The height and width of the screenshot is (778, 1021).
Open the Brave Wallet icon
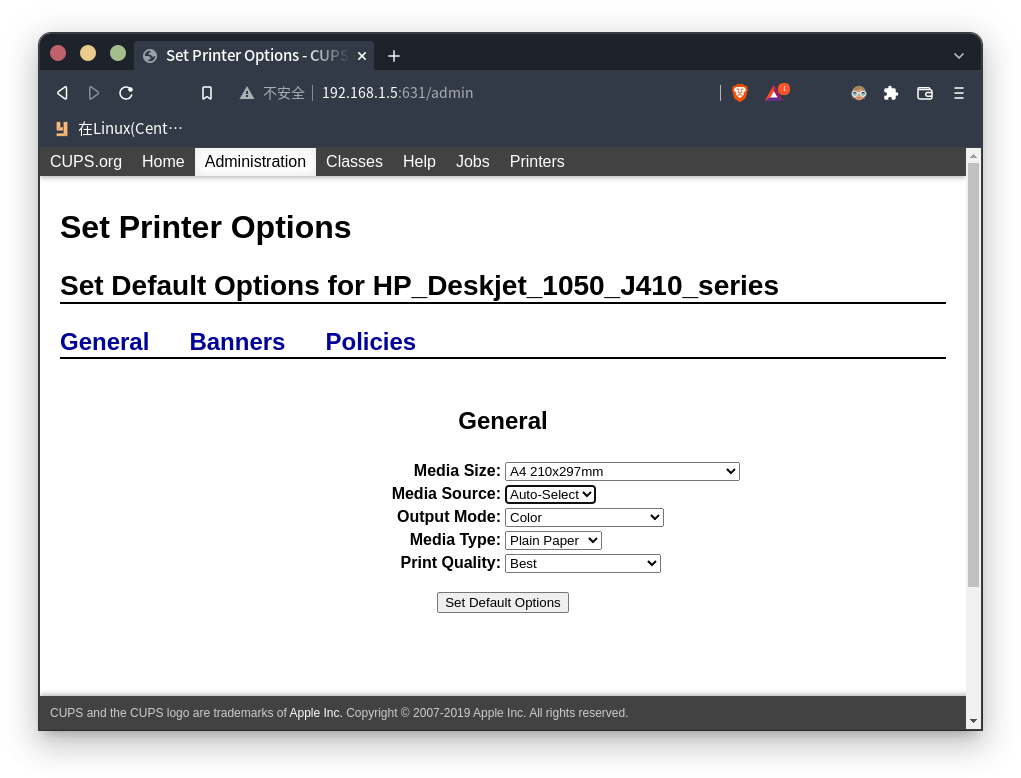(x=924, y=92)
